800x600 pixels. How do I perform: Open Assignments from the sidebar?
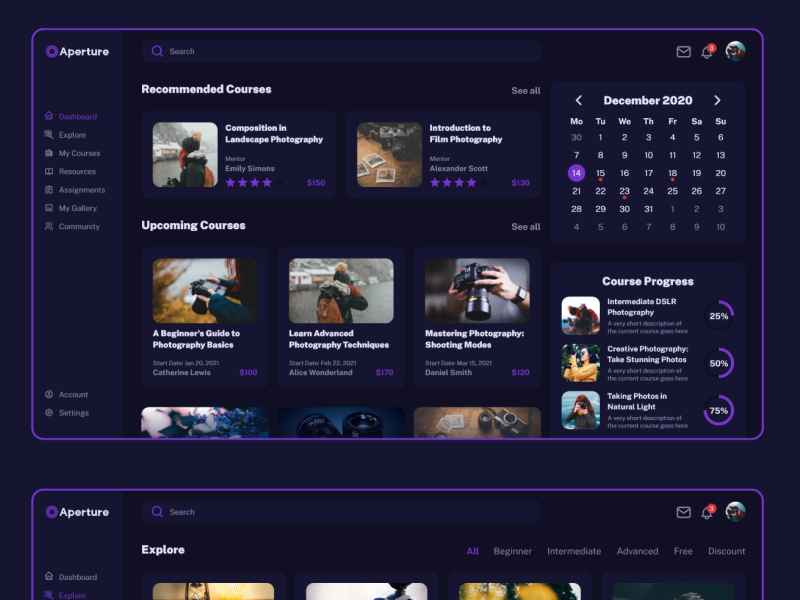[x=78, y=190]
